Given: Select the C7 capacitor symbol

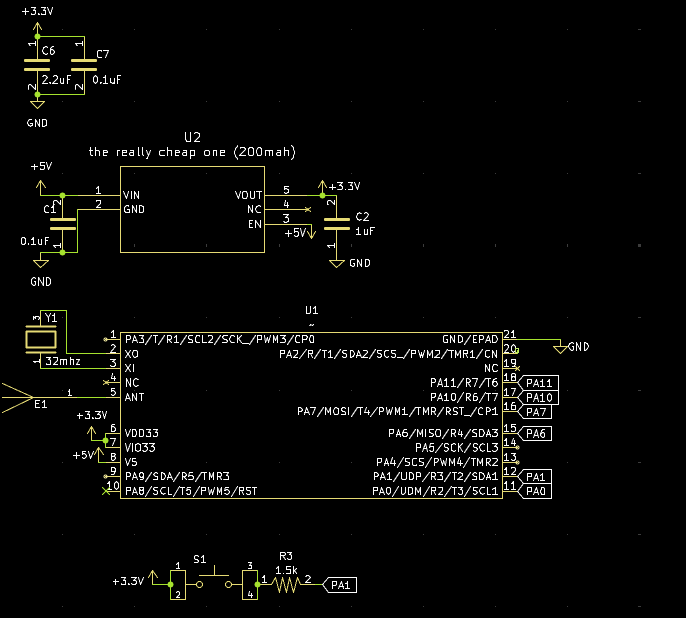Looking at the screenshot, I should tap(84, 65).
